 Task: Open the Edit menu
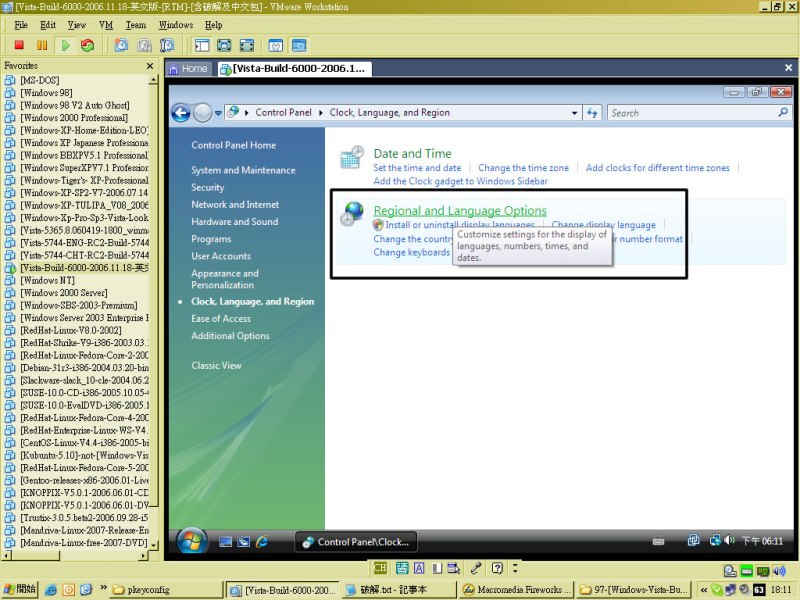pos(48,25)
